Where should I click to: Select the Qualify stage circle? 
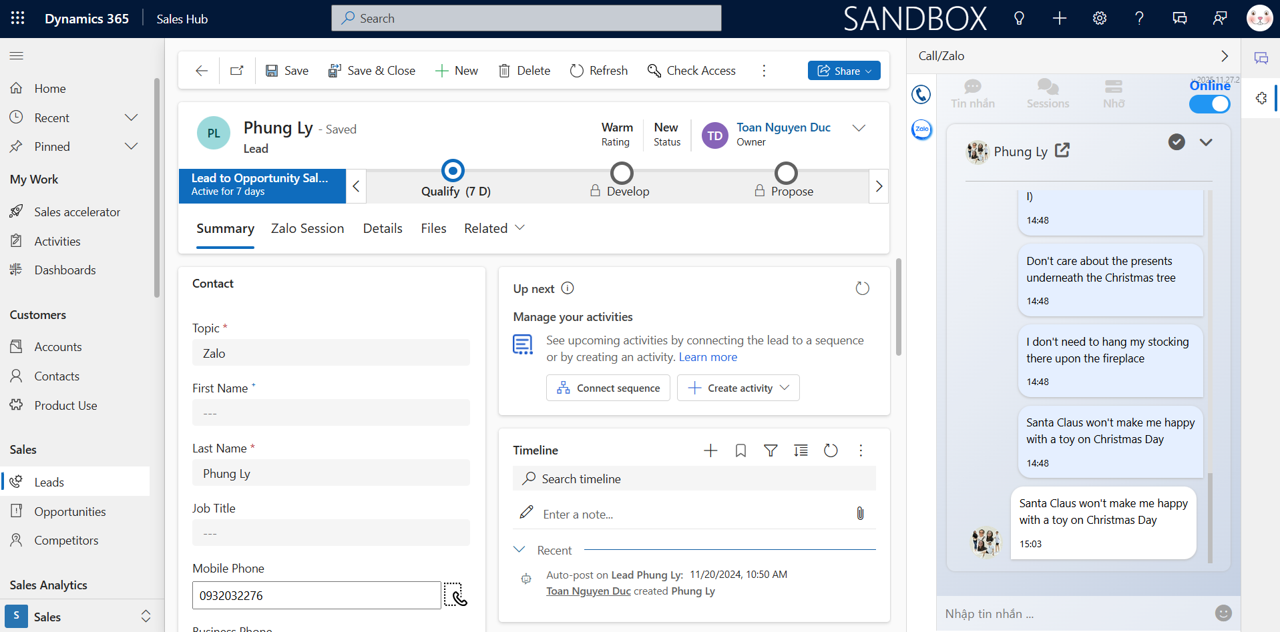[x=453, y=171]
